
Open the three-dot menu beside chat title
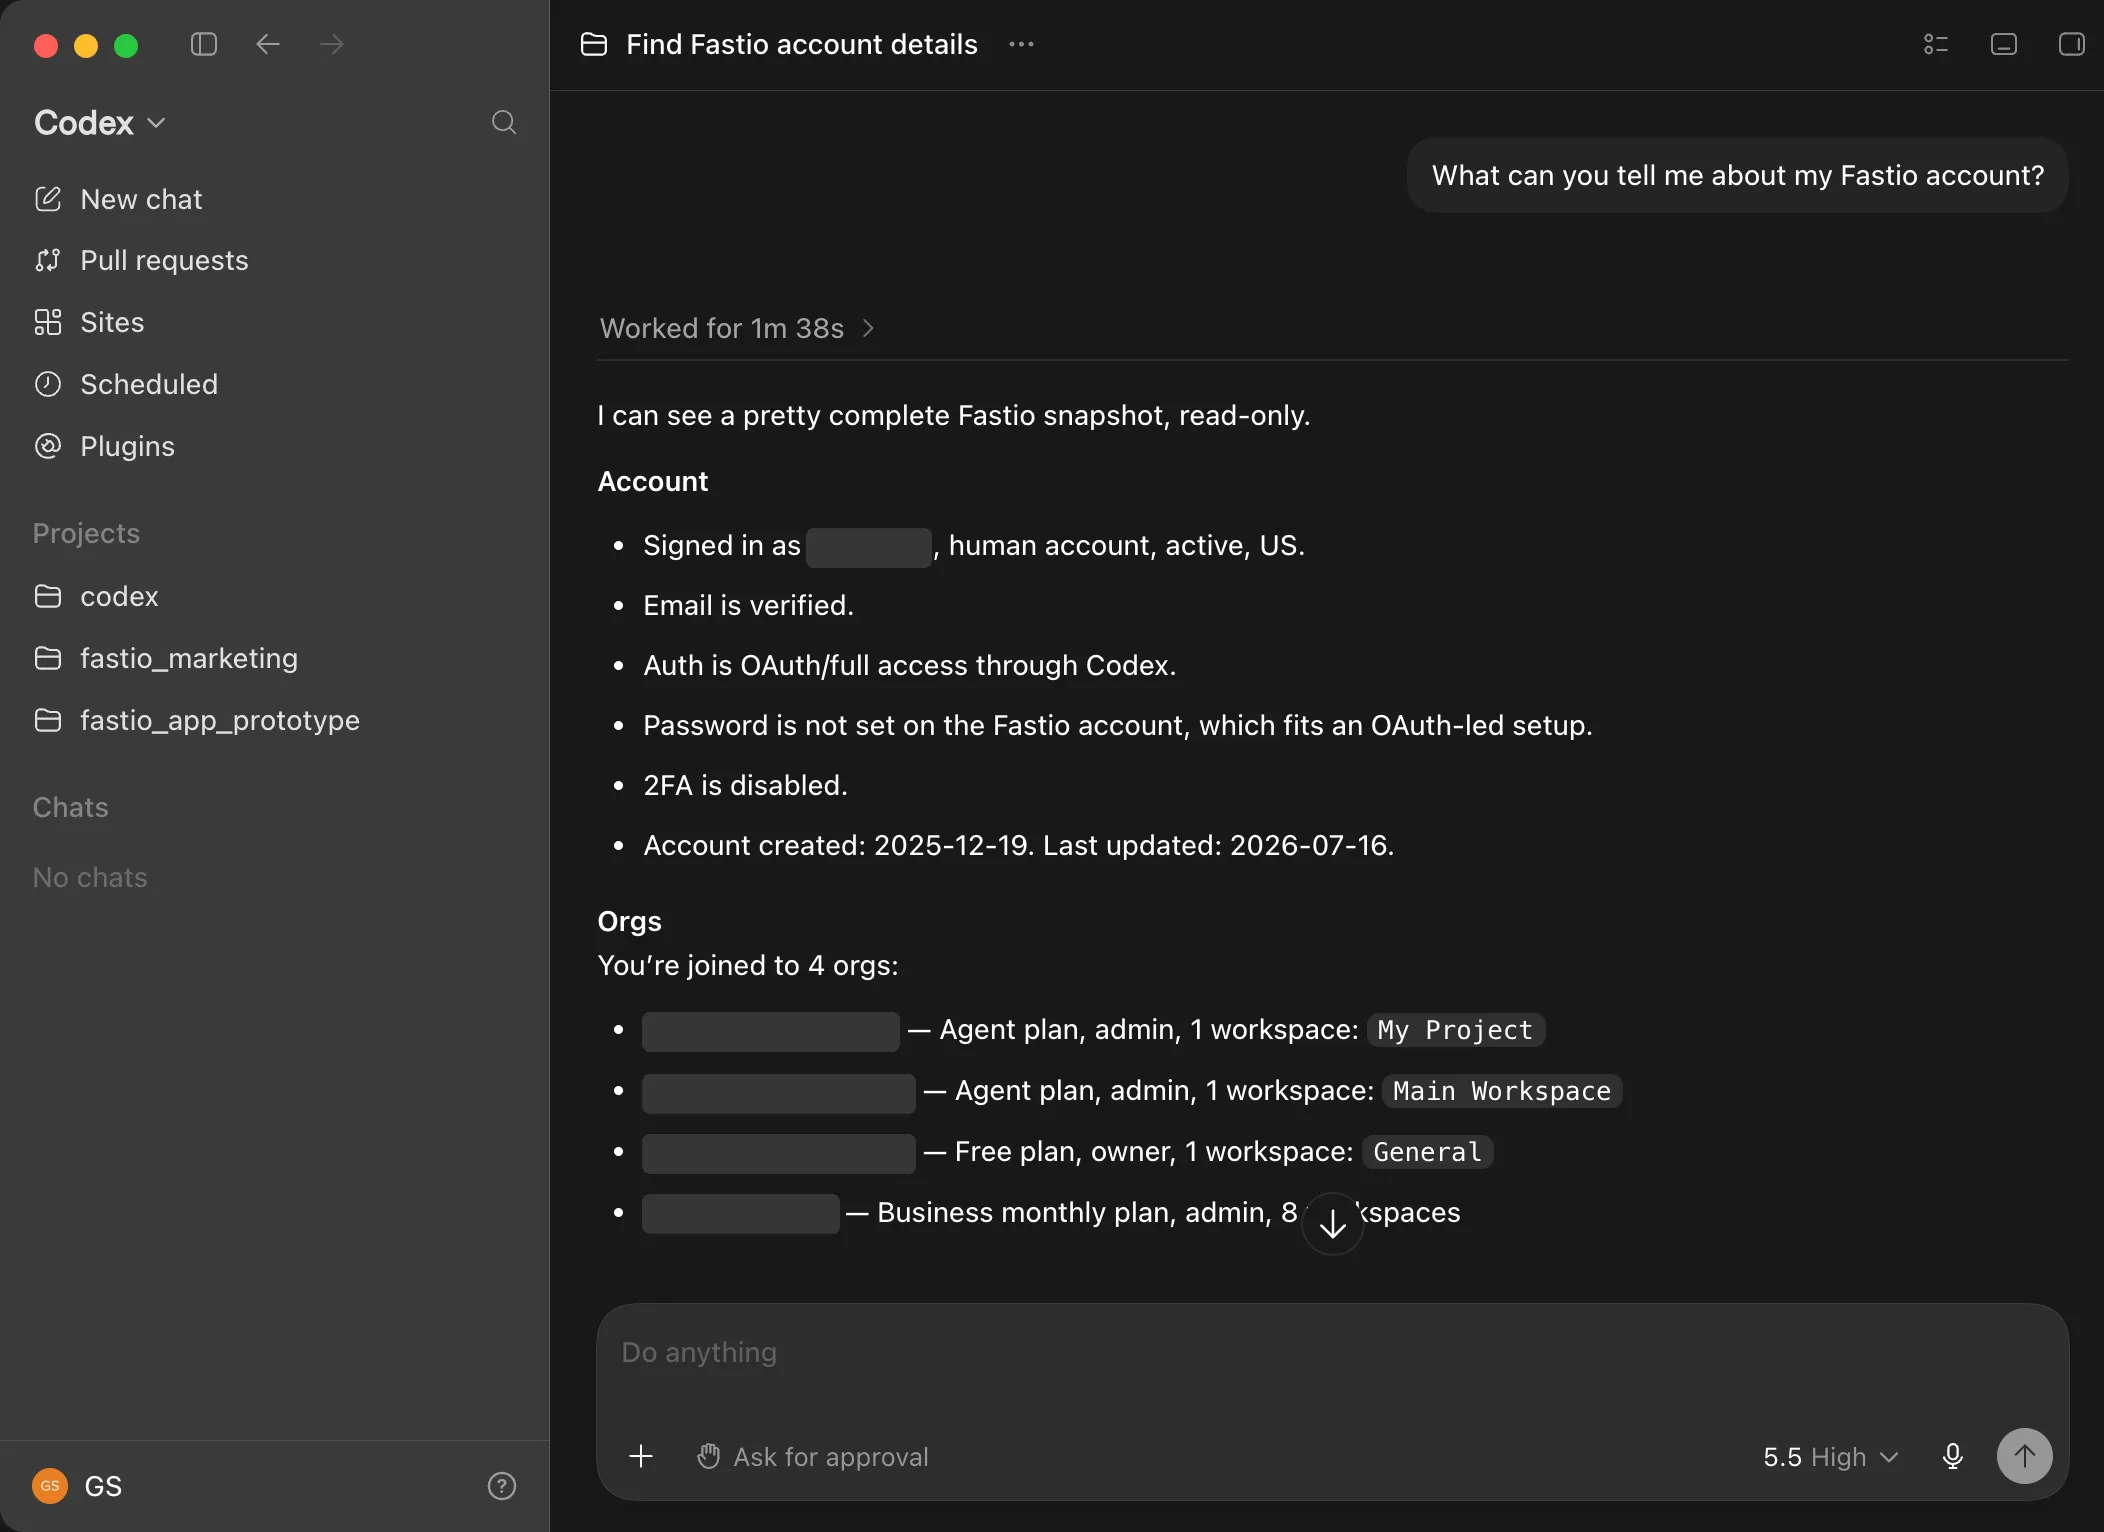click(1021, 44)
